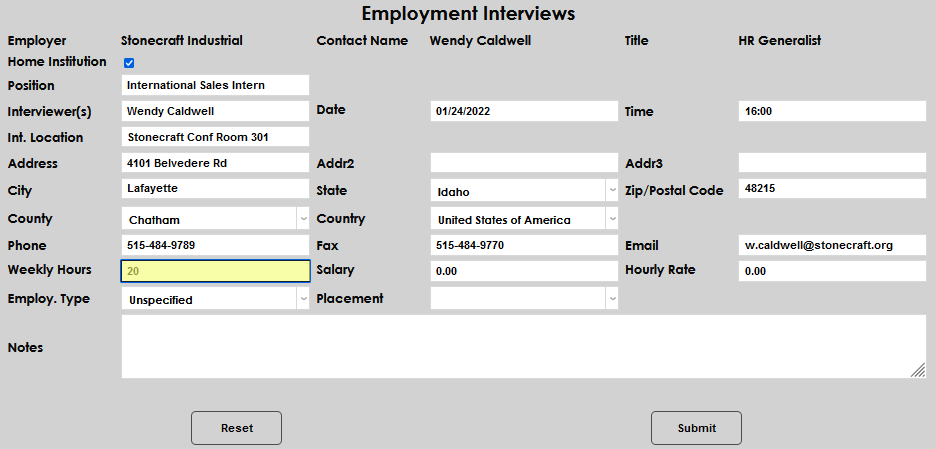Select the Date field showing 01/24/2022

click(x=524, y=111)
